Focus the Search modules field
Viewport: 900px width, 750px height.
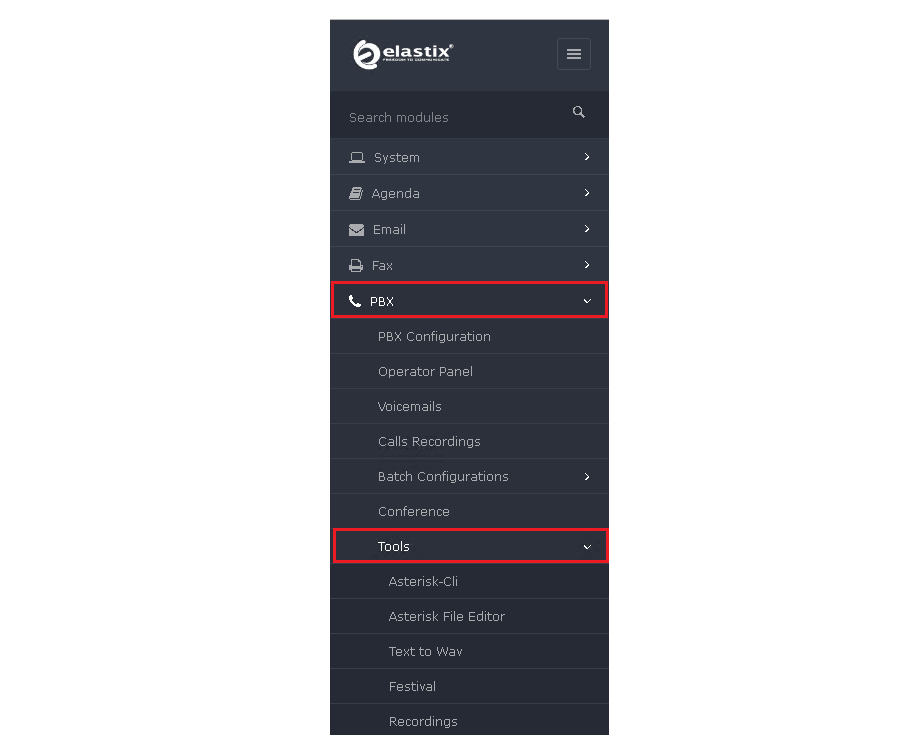tap(450, 117)
